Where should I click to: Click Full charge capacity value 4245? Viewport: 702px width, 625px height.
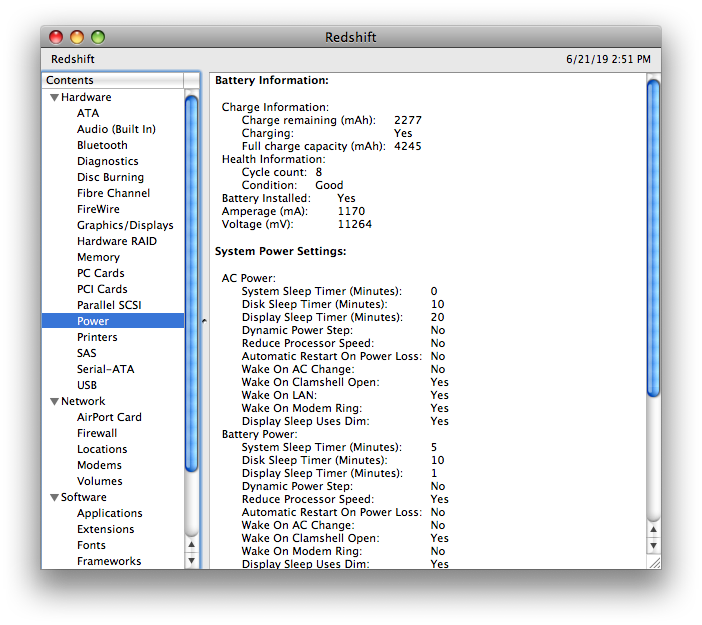[408, 146]
